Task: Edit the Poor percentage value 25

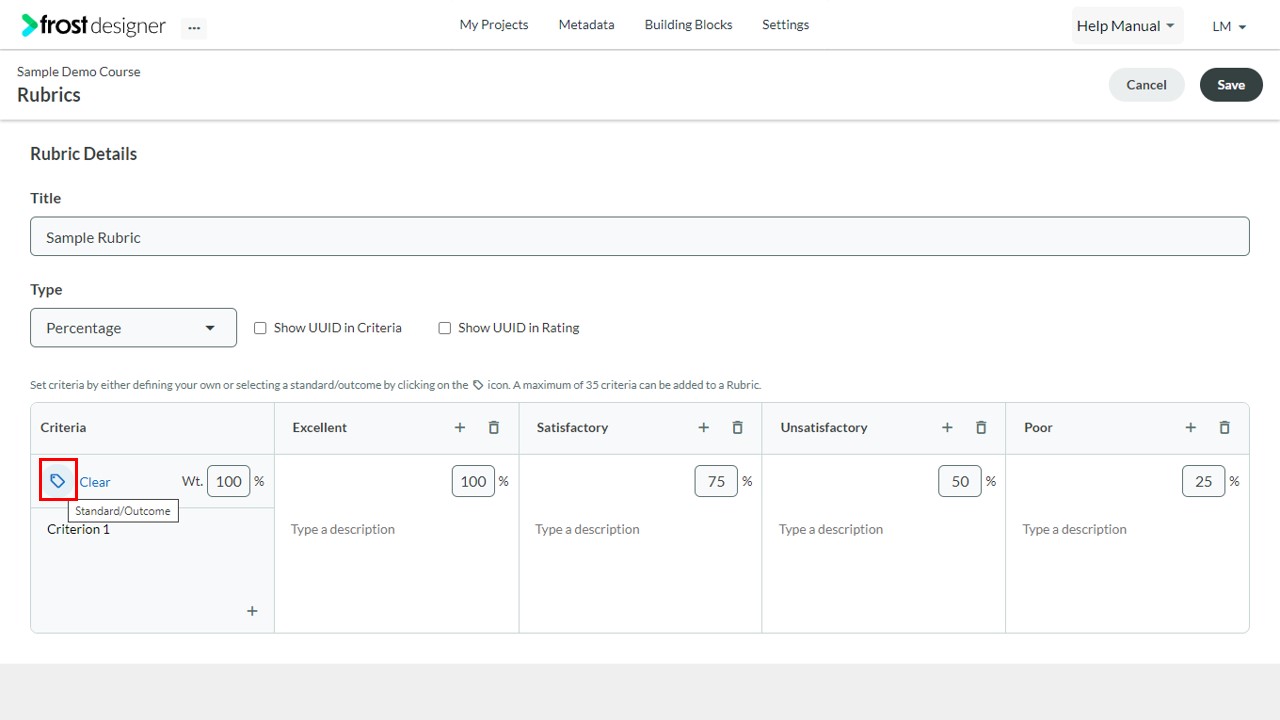Action: tap(1203, 481)
